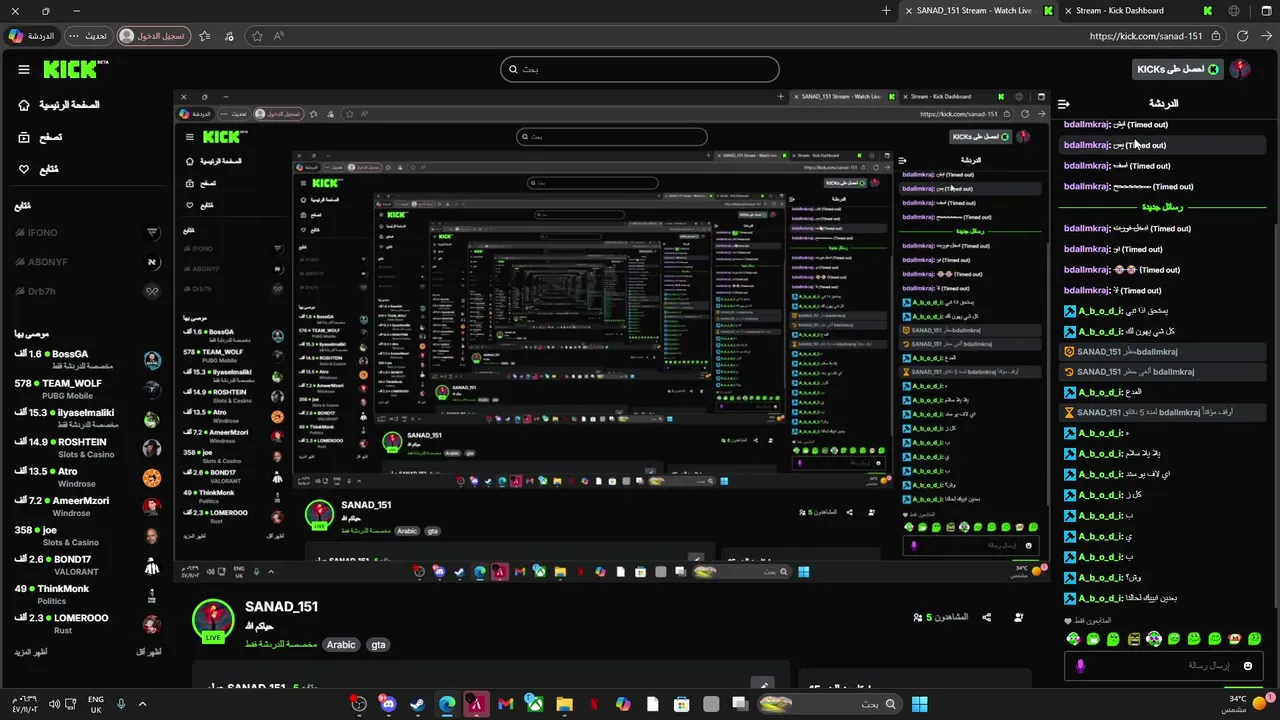Open the browser three dots settings menu

(x=74, y=36)
